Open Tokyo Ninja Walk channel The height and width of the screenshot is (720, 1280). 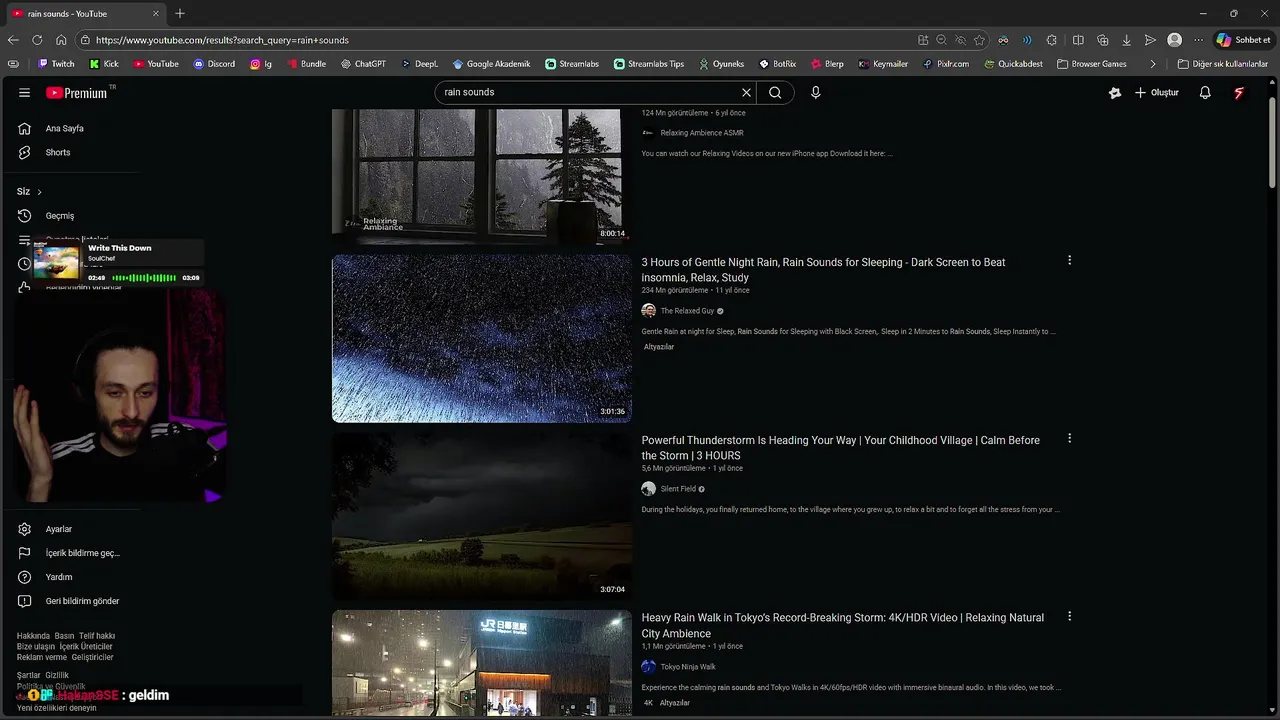click(688, 667)
